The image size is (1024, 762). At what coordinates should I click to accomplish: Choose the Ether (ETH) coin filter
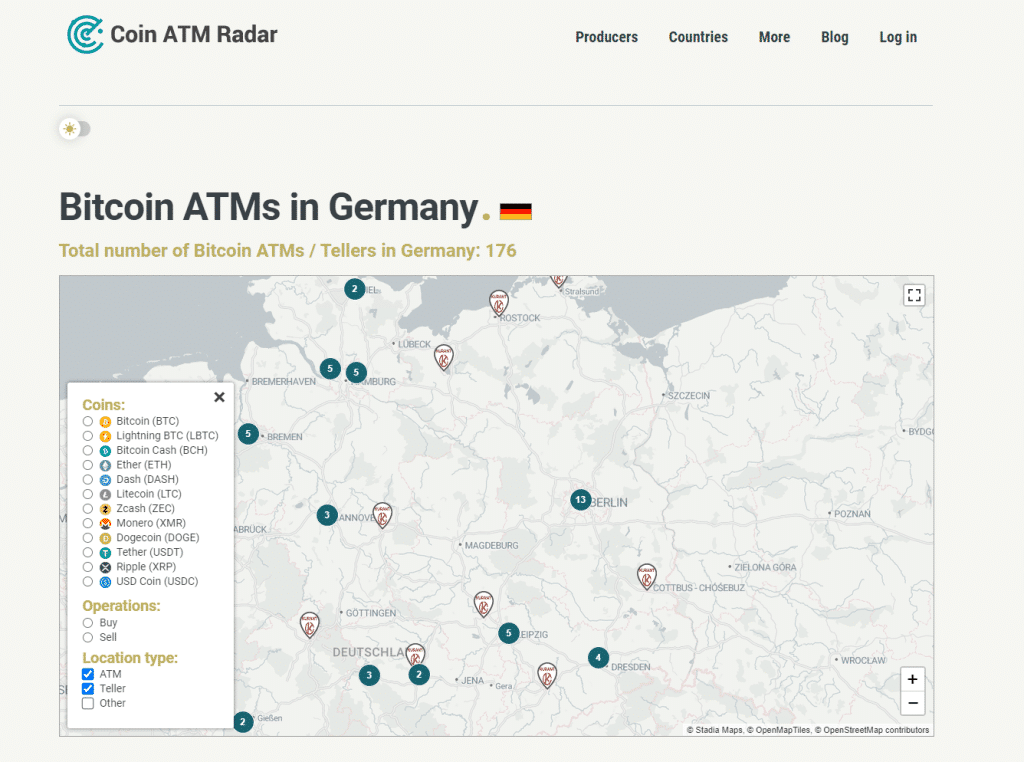[88, 465]
